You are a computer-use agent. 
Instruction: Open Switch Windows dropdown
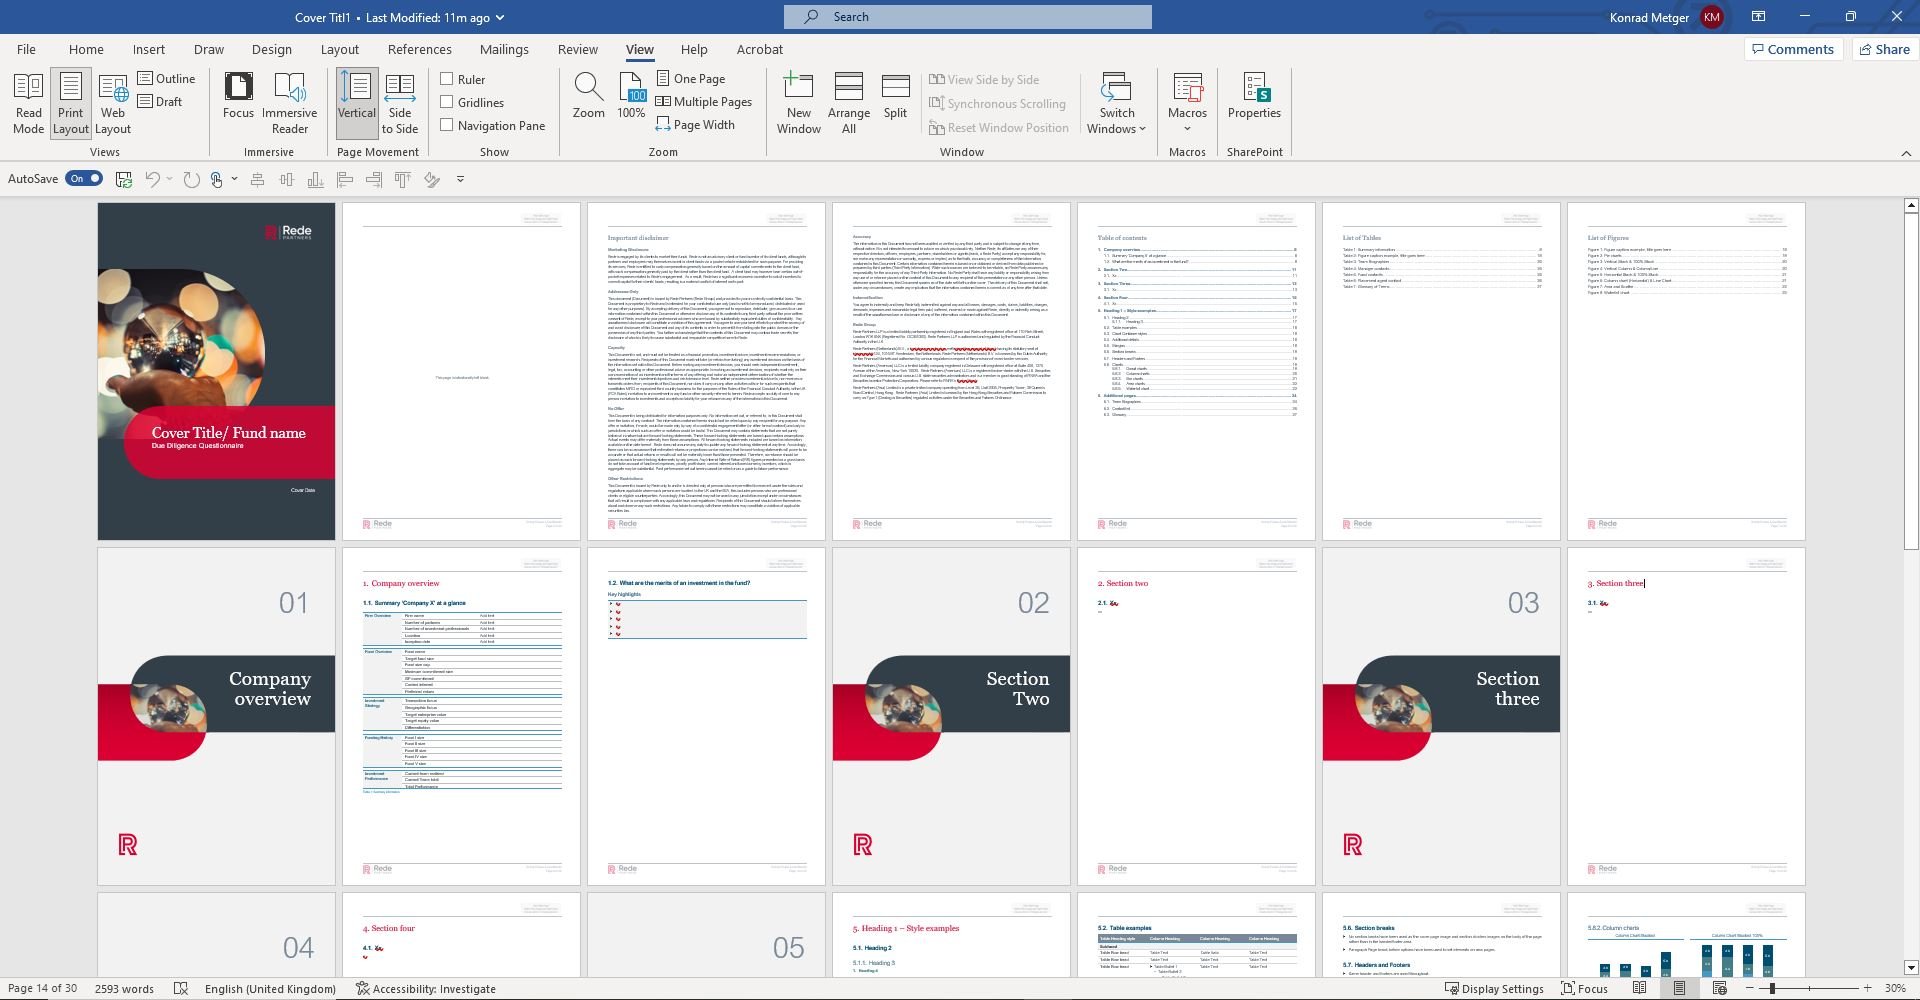tap(1117, 103)
